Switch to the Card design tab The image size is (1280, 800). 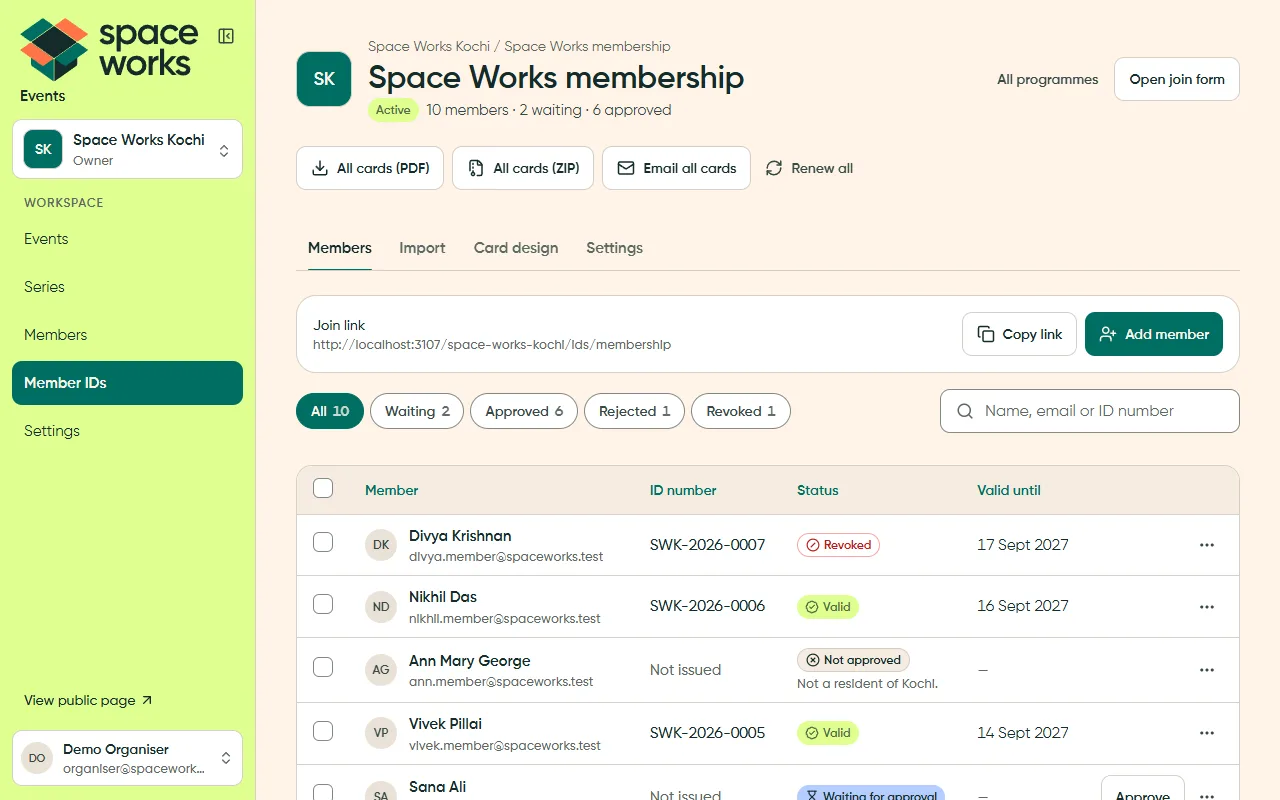516,248
